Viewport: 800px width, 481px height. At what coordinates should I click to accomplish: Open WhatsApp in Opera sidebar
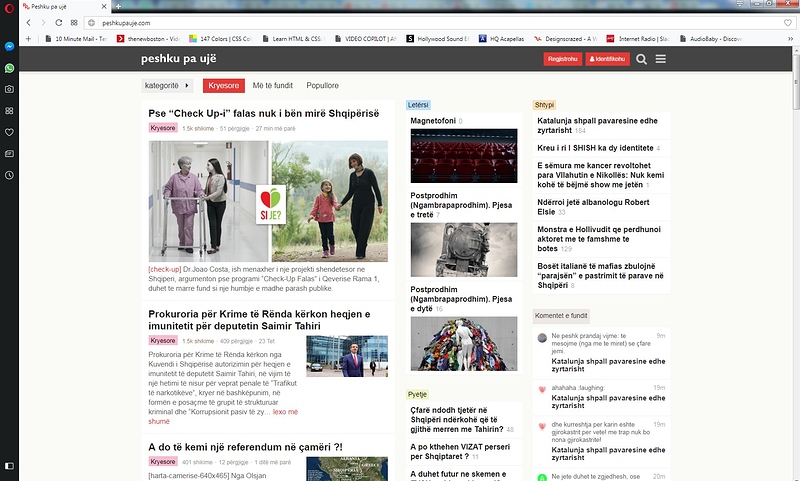point(9,68)
